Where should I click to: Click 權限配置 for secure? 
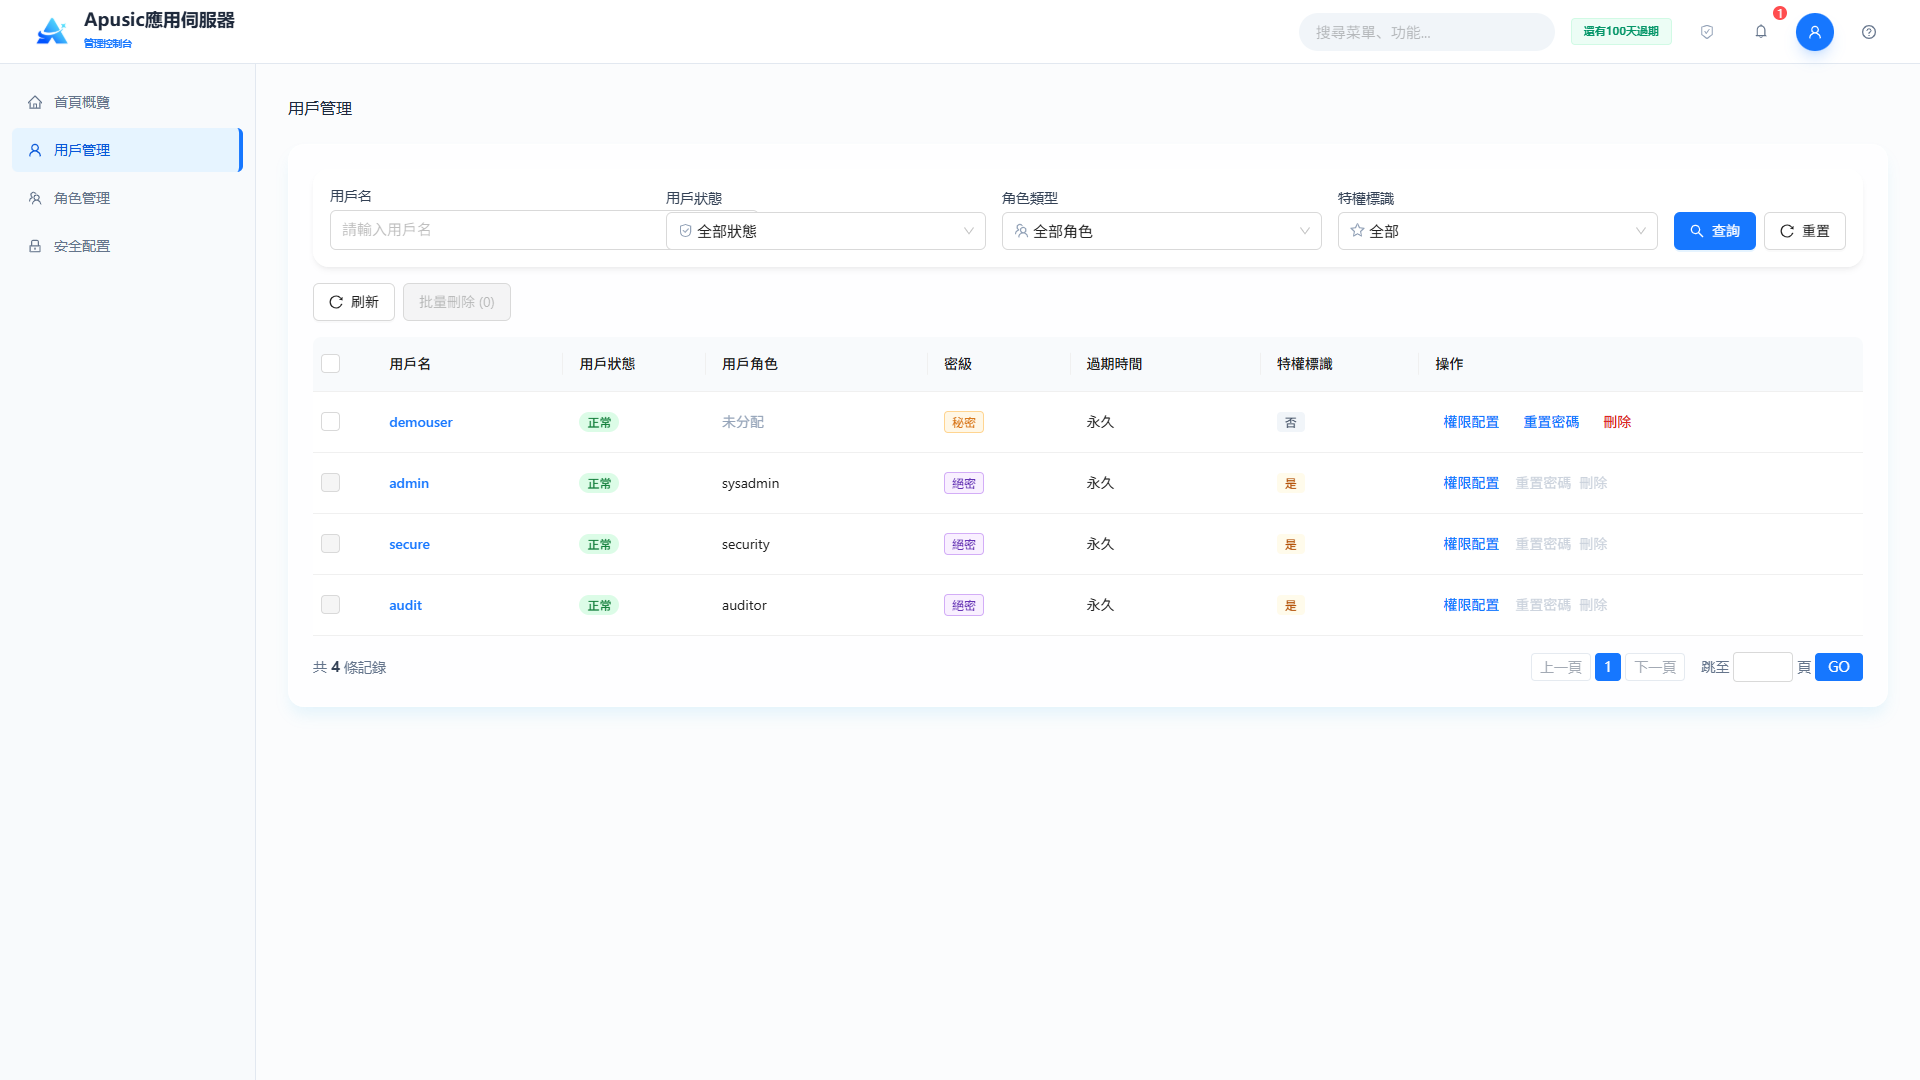click(x=1471, y=544)
